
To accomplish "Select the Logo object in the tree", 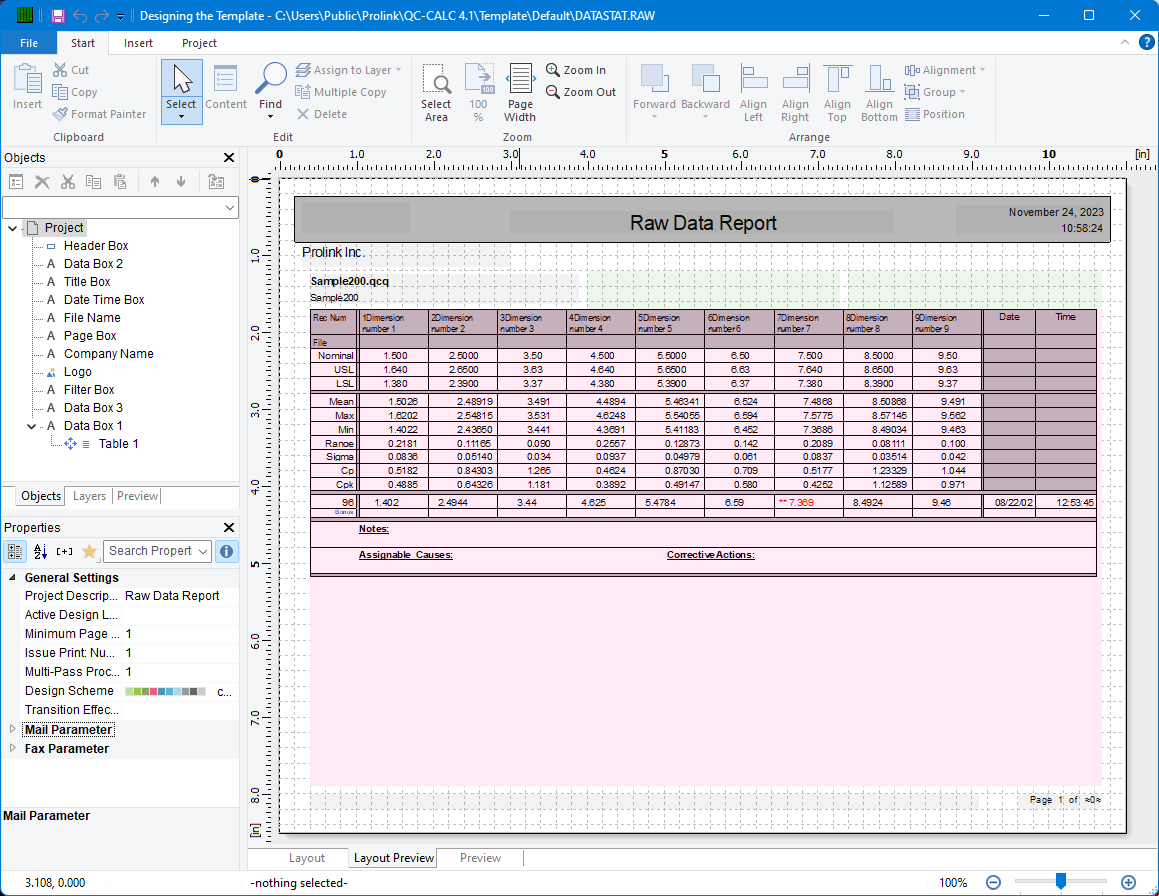I will click(78, 372).
